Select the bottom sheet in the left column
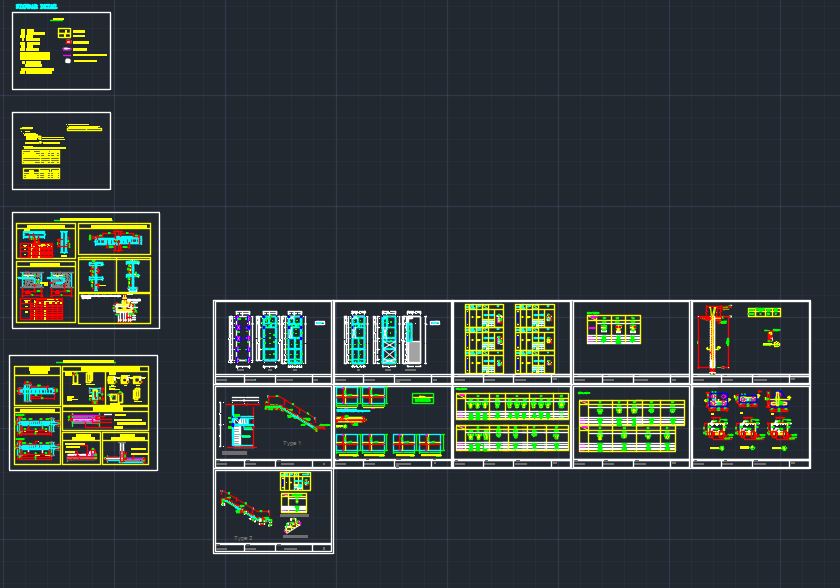The height and width of the screenshot is (588, 840). 83,413
